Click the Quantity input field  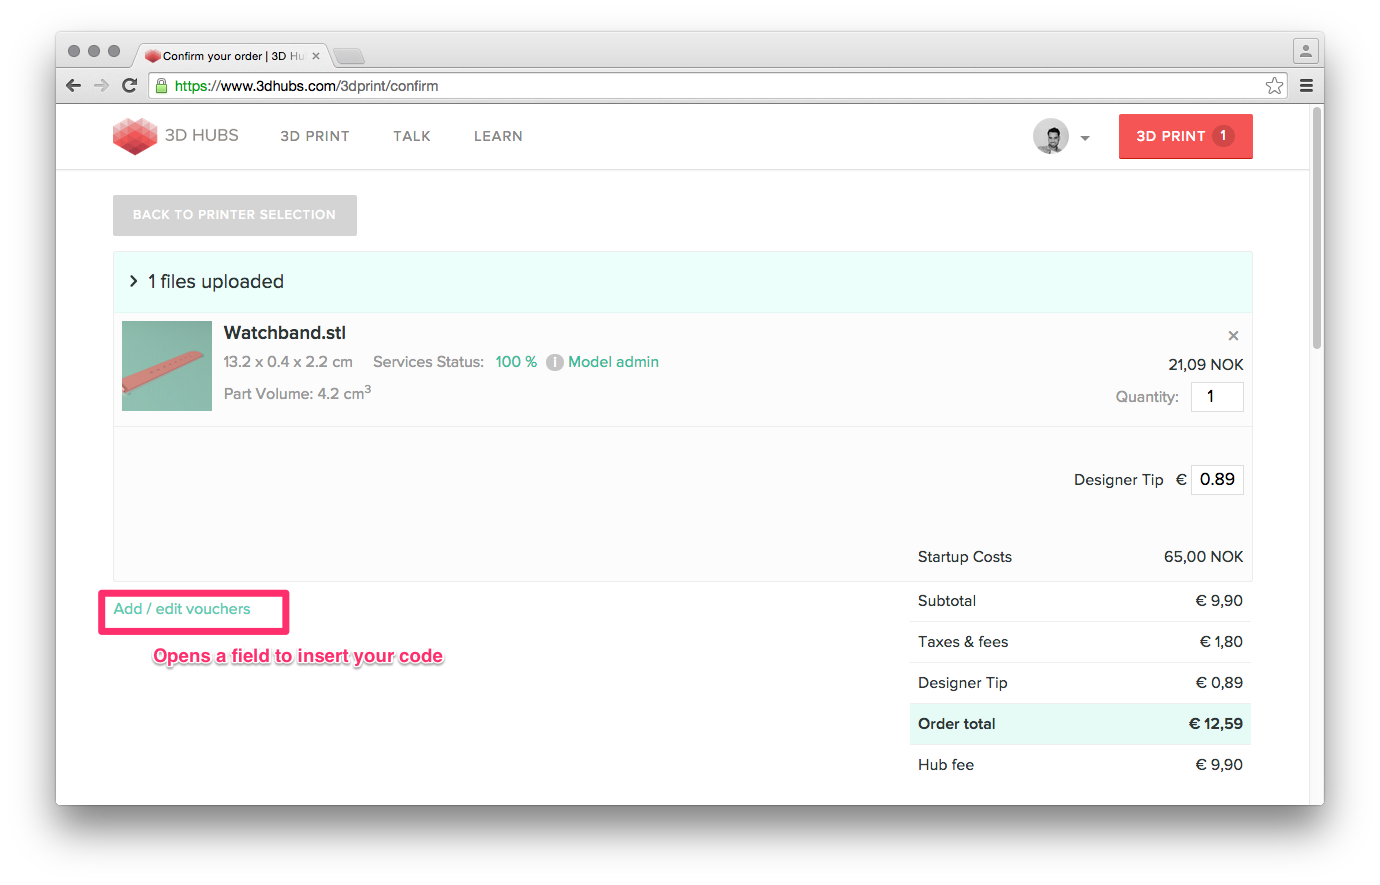coord(1217,397)
